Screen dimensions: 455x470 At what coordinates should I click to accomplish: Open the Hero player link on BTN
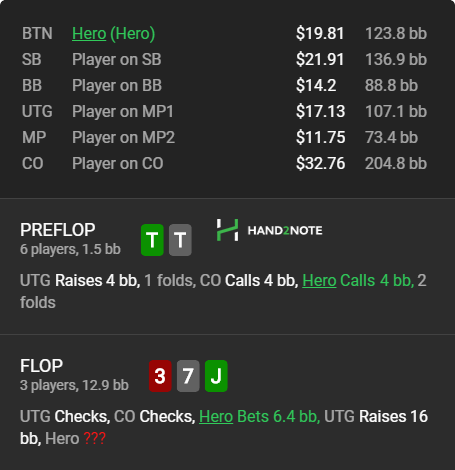click(89, 33)
